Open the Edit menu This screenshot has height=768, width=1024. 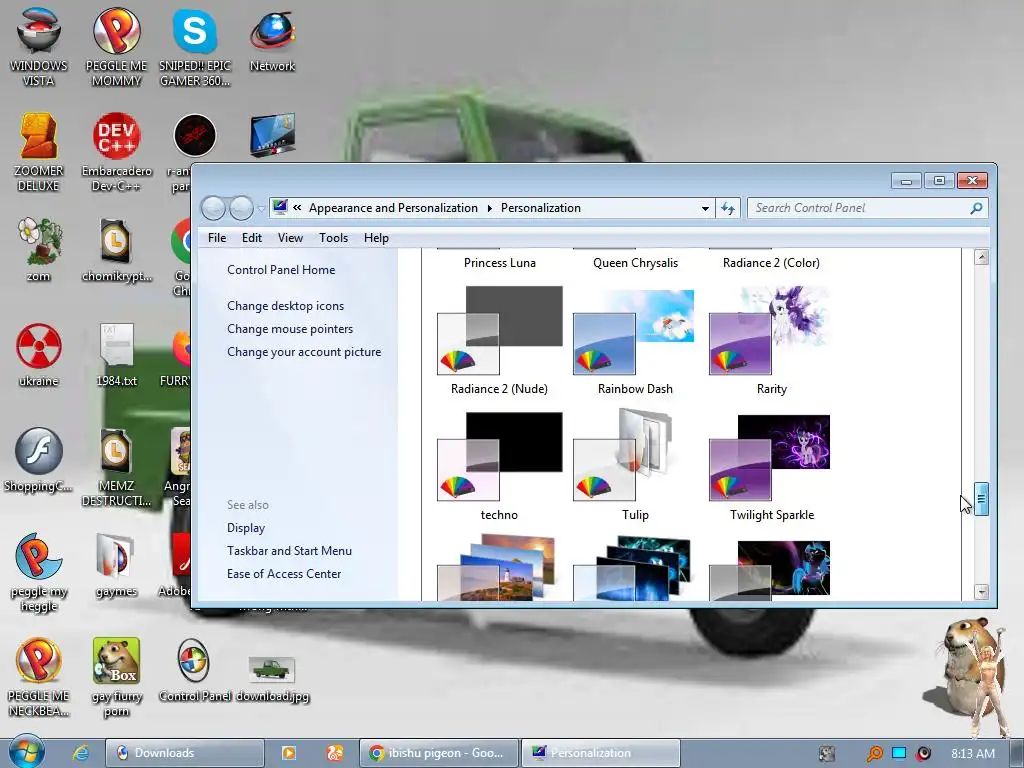tap(251, 238)
